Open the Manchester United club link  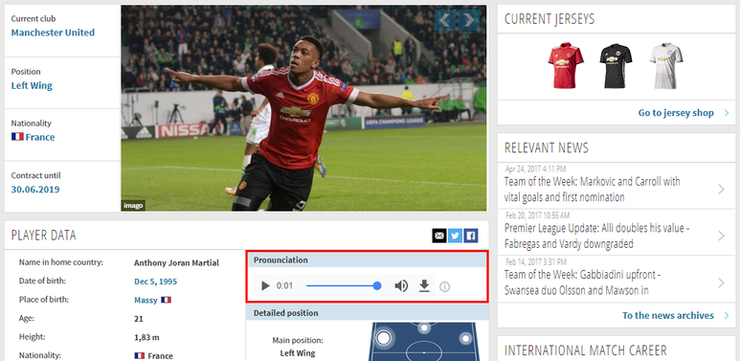pos(53,33)
